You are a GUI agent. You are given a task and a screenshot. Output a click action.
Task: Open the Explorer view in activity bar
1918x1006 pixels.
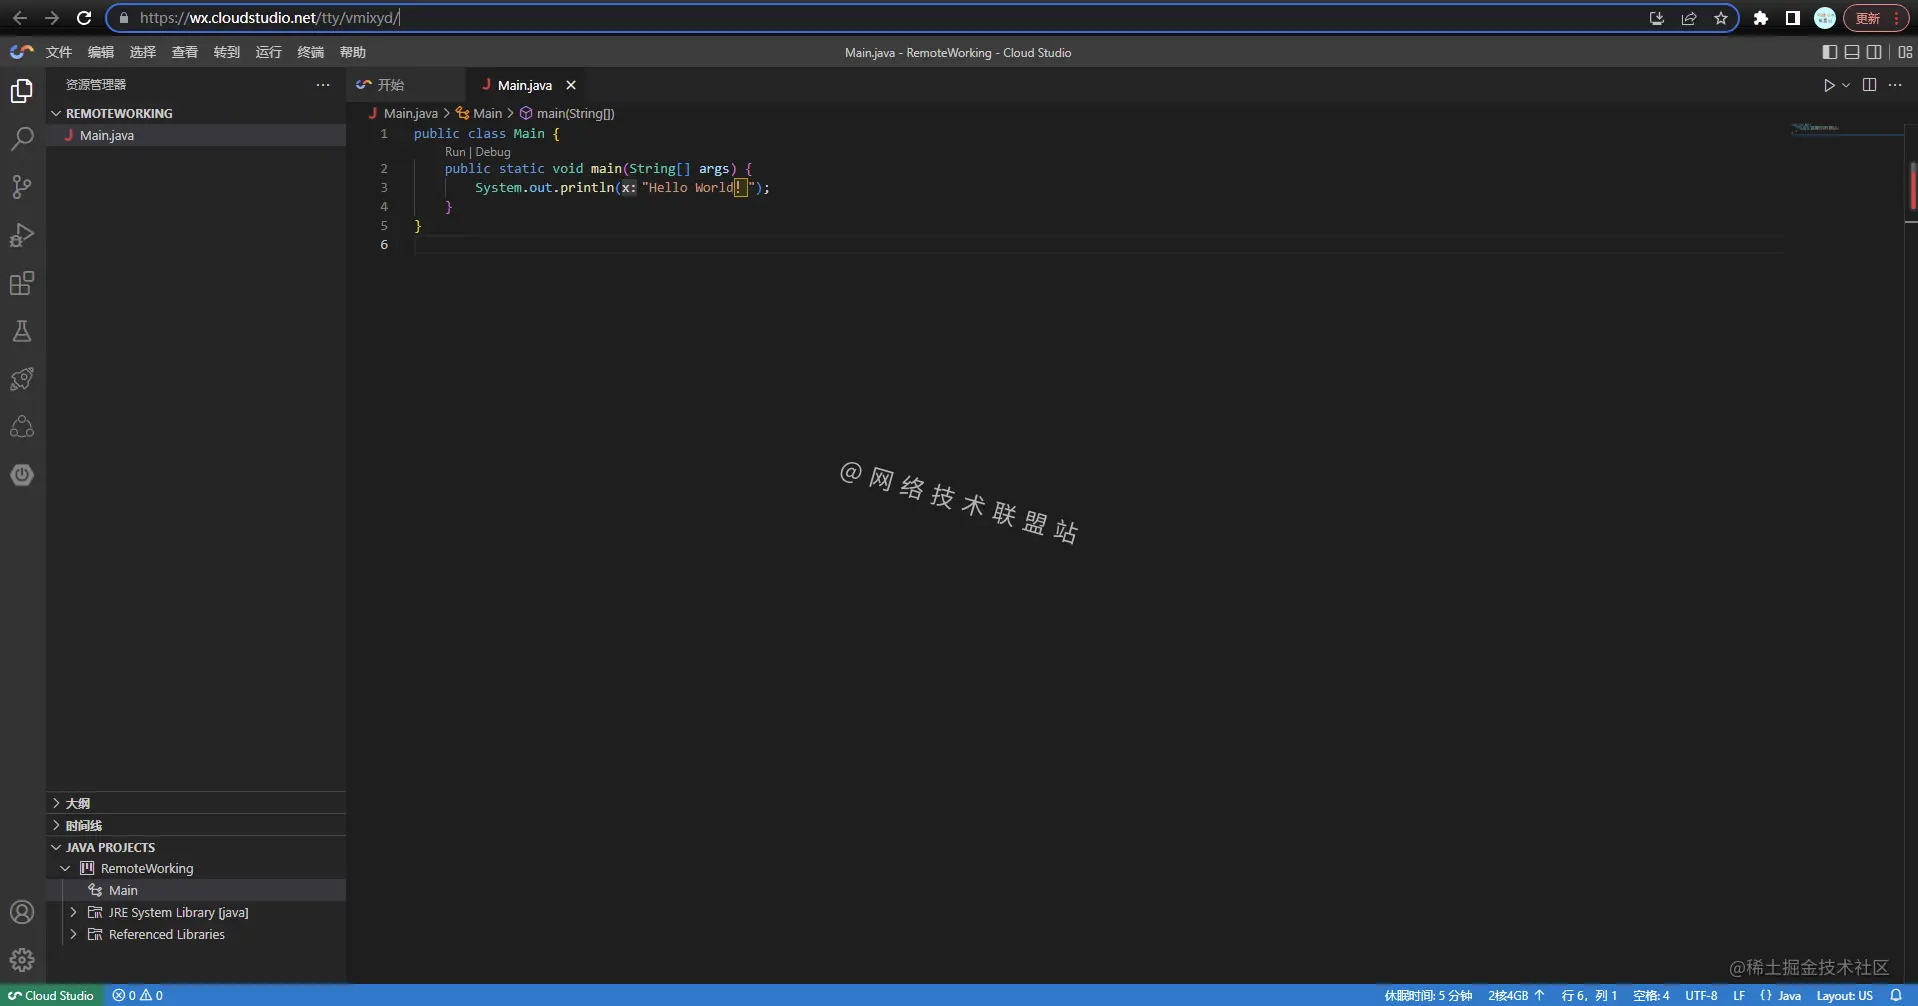click(x=22, y=91)
